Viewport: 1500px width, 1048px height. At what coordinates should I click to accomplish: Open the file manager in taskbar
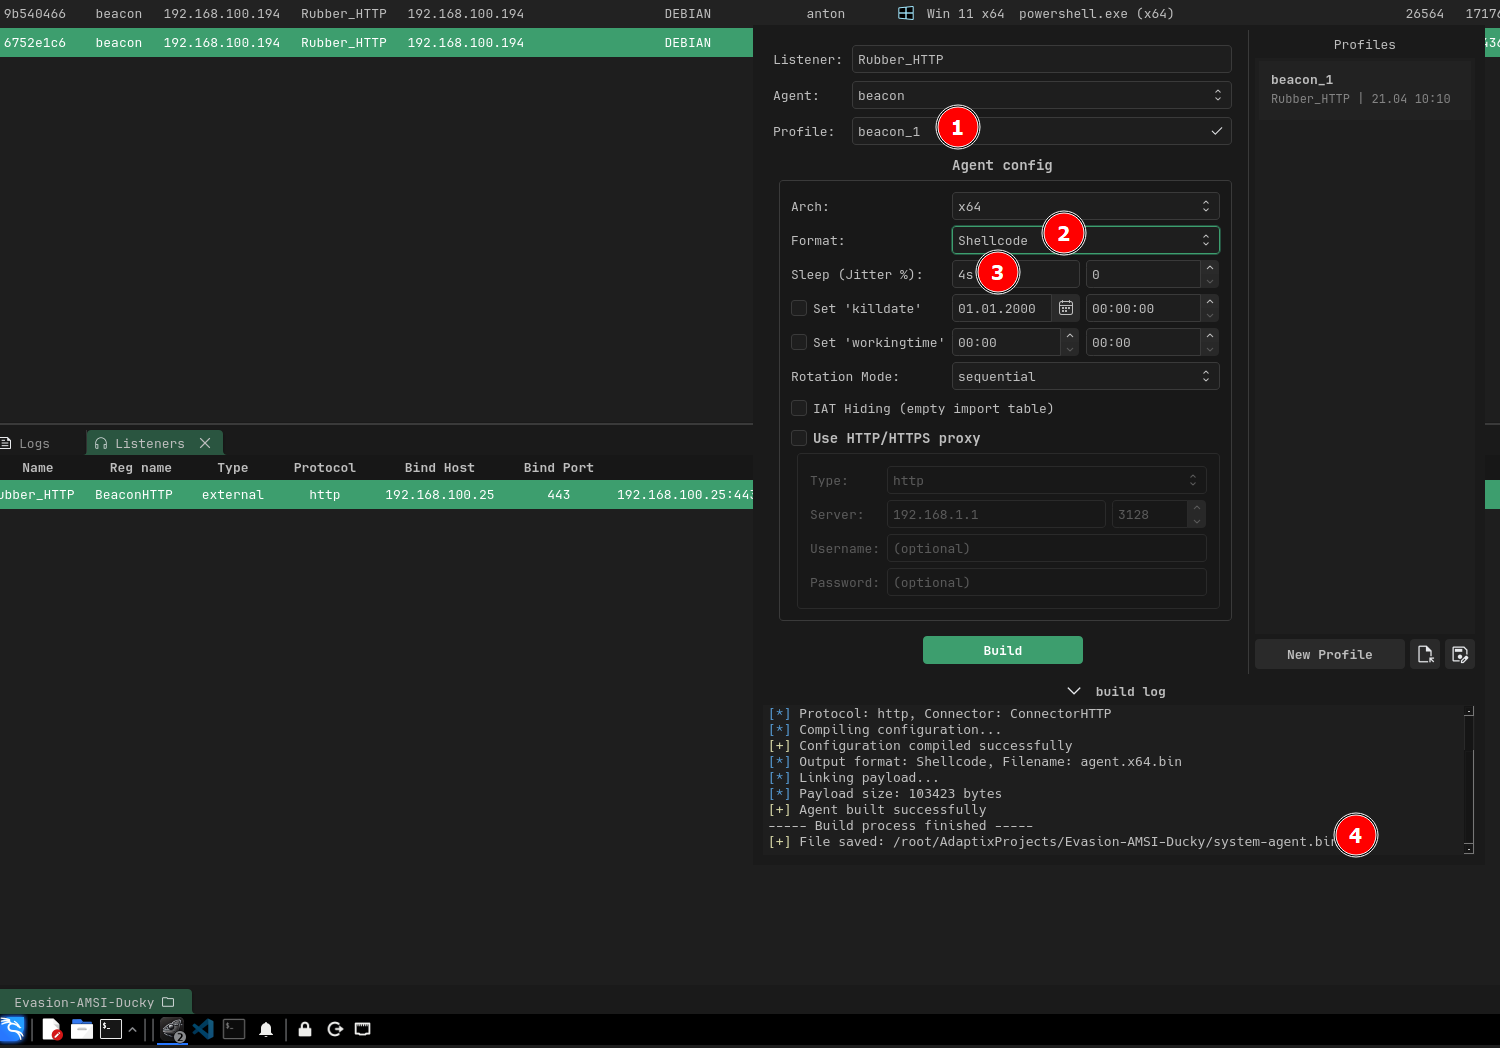tap(82, 1029)
